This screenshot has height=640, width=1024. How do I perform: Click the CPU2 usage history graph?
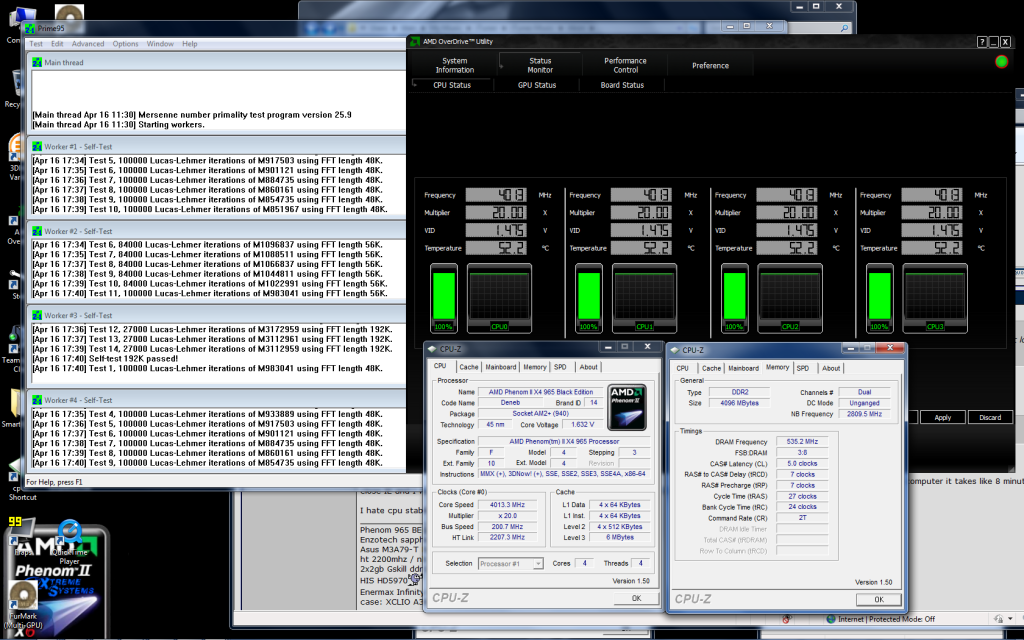(790, 296)
